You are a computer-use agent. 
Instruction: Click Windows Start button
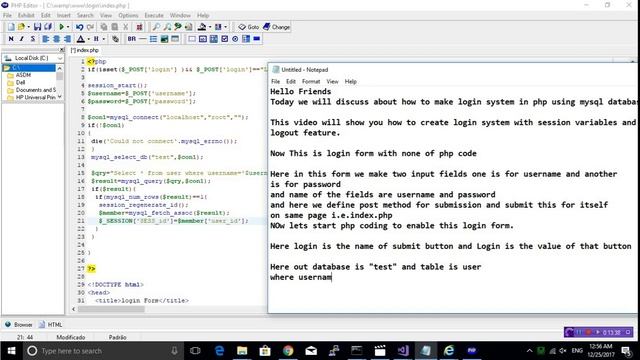pos(11,351)
